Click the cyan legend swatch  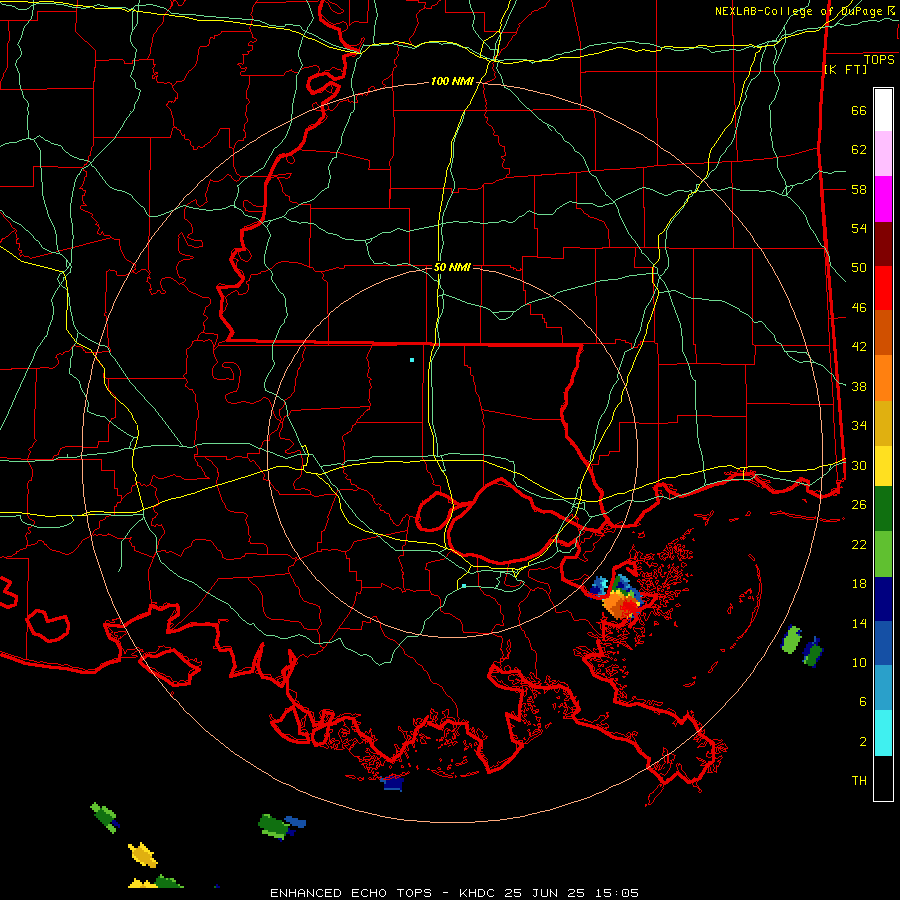(x=883, y=733)
